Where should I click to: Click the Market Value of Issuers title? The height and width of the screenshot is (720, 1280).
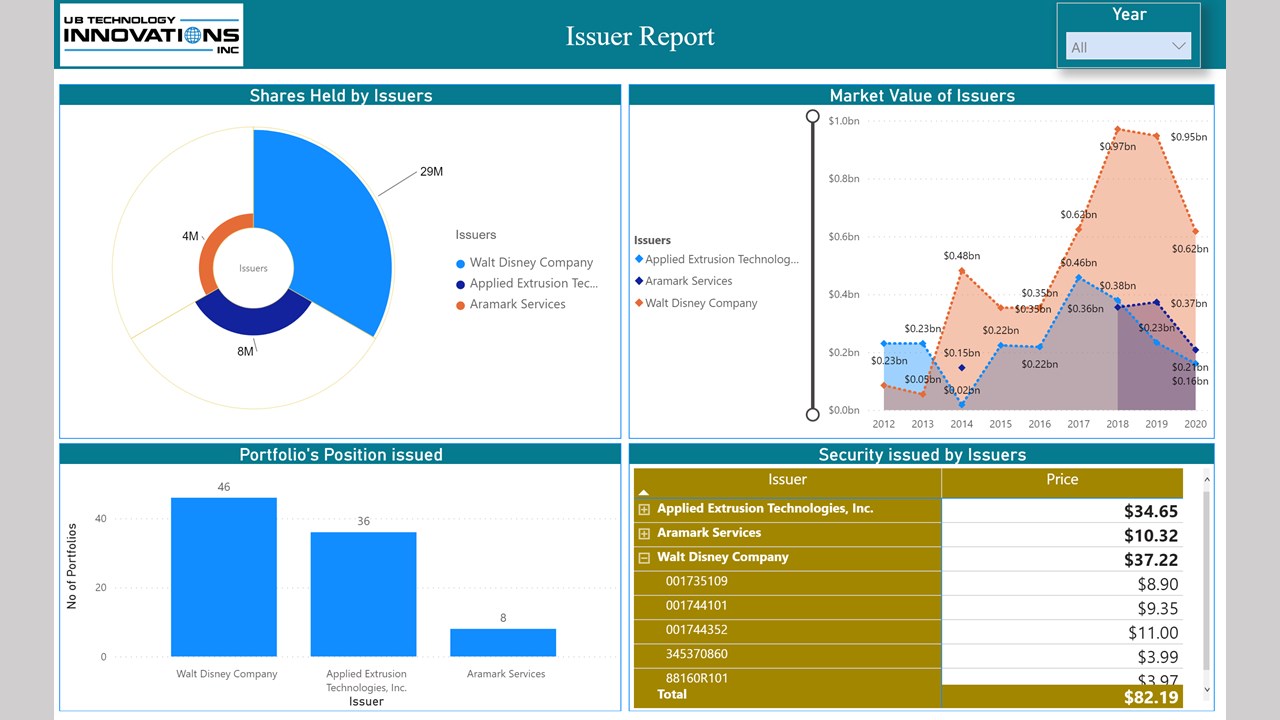[922, 96]
